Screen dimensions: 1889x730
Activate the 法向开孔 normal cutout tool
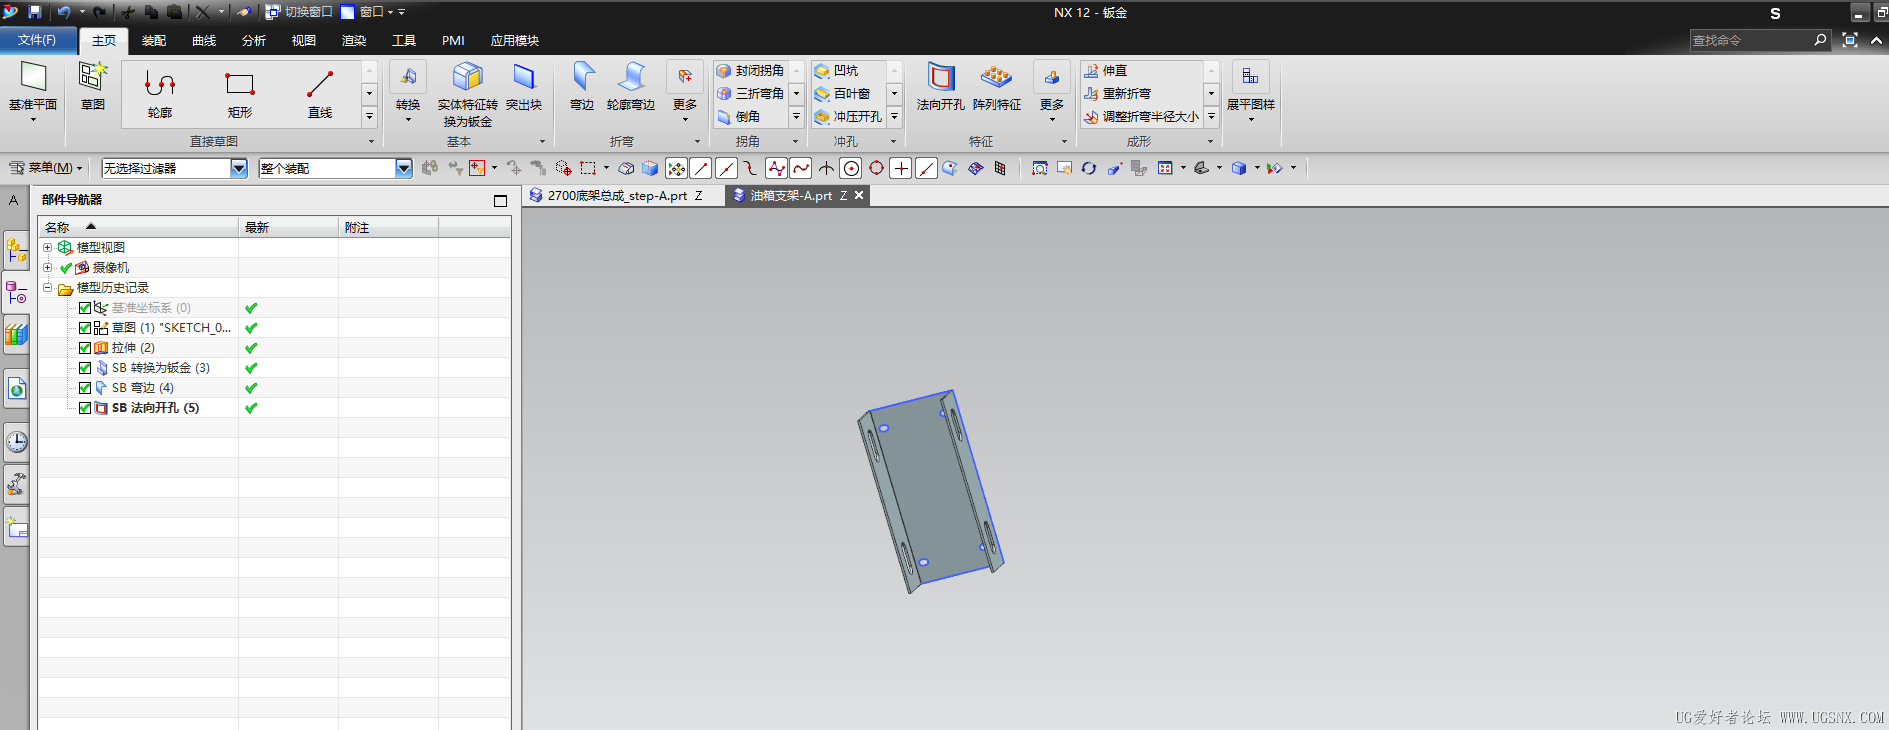(x=941, y=86)
